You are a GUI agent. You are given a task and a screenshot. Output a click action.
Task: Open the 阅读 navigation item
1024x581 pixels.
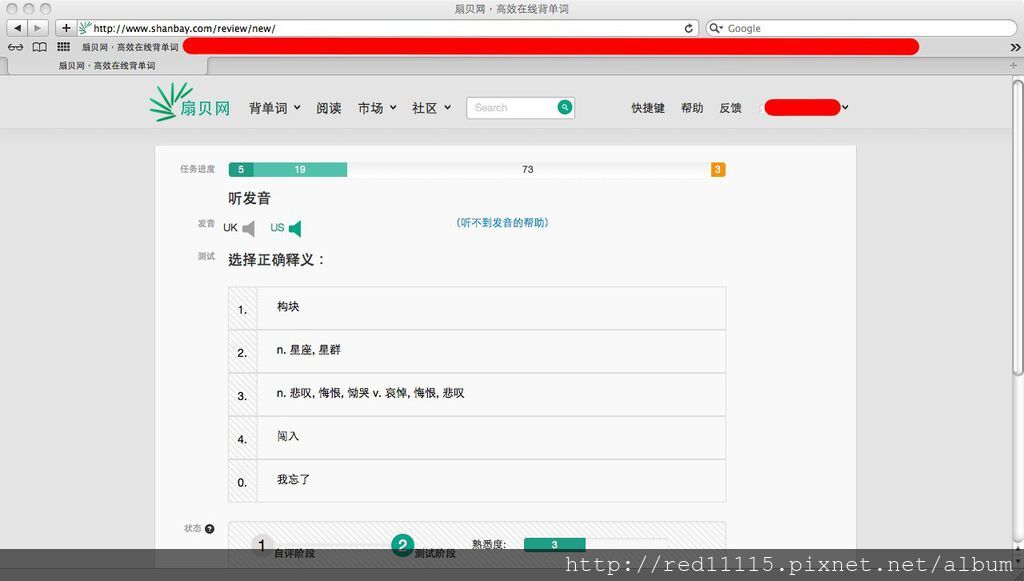tap(328, 108)
